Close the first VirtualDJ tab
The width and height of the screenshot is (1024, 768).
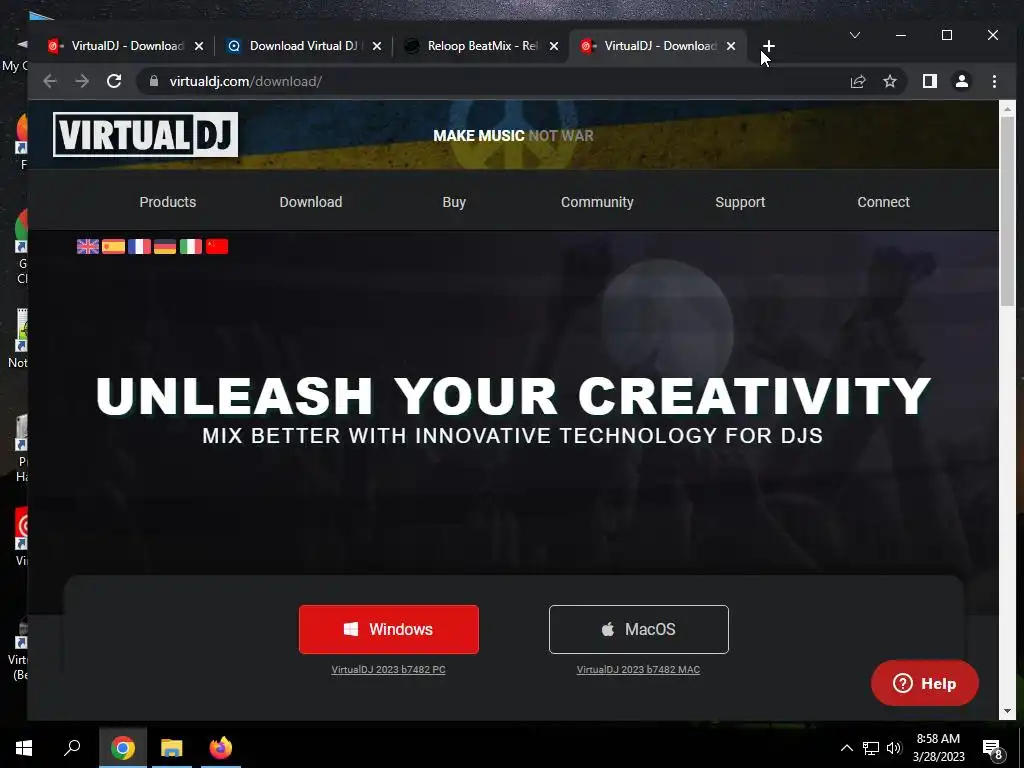(x=199, y=46)
